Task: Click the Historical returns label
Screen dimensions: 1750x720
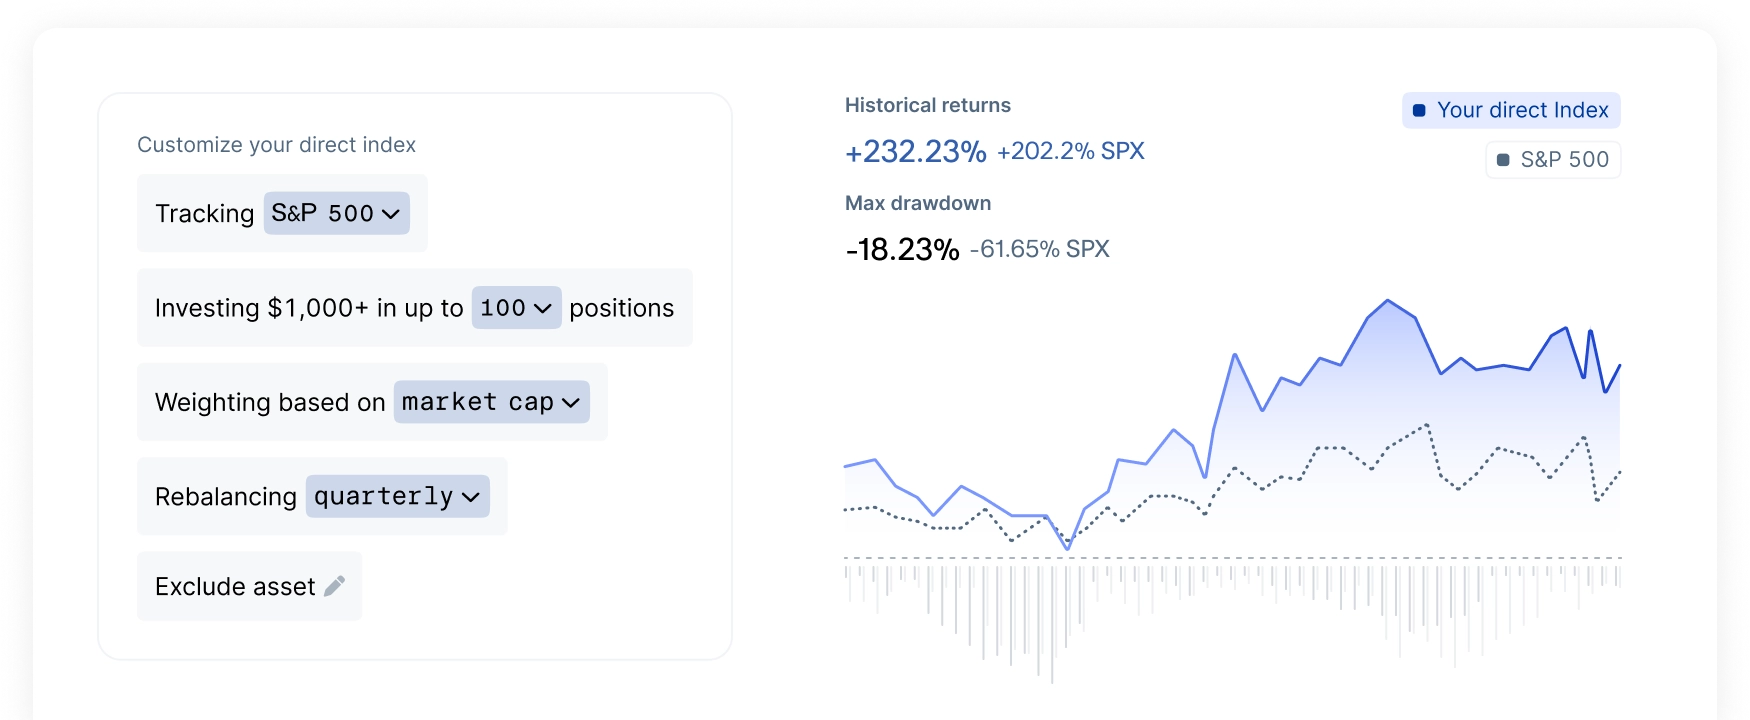Action: [927, 105]
